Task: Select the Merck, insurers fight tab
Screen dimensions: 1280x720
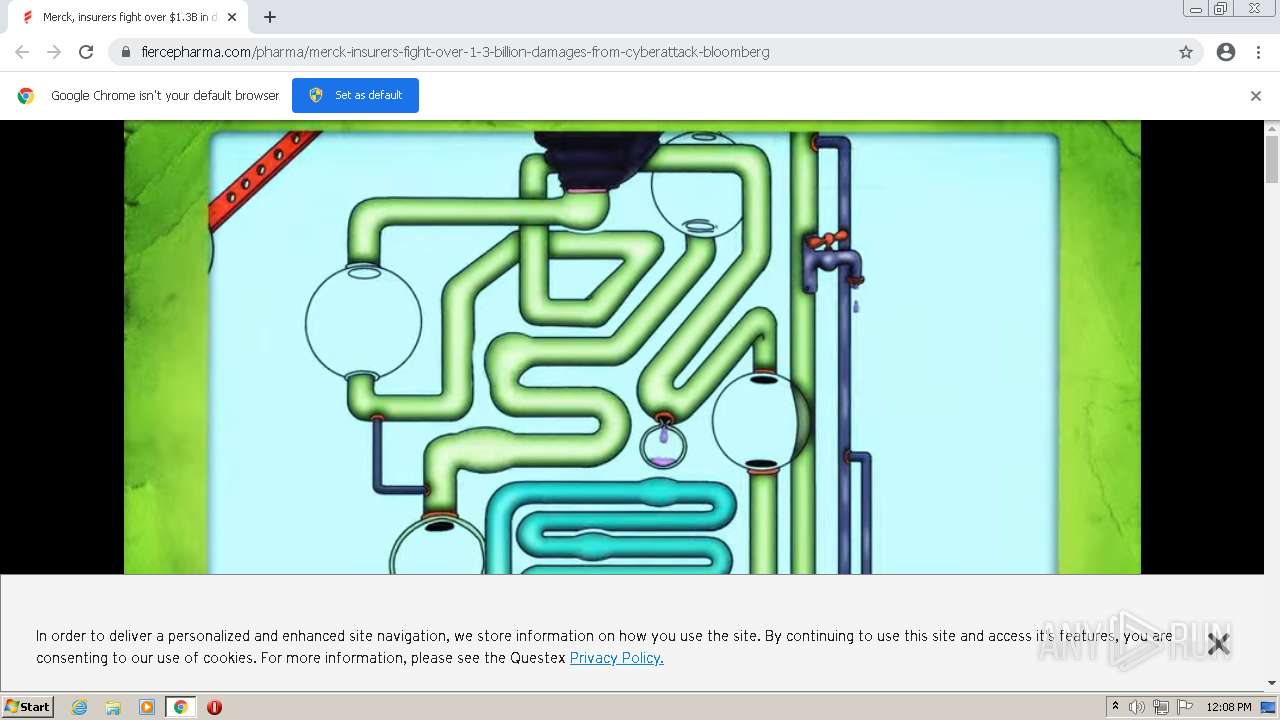Action: pos(130,17)
